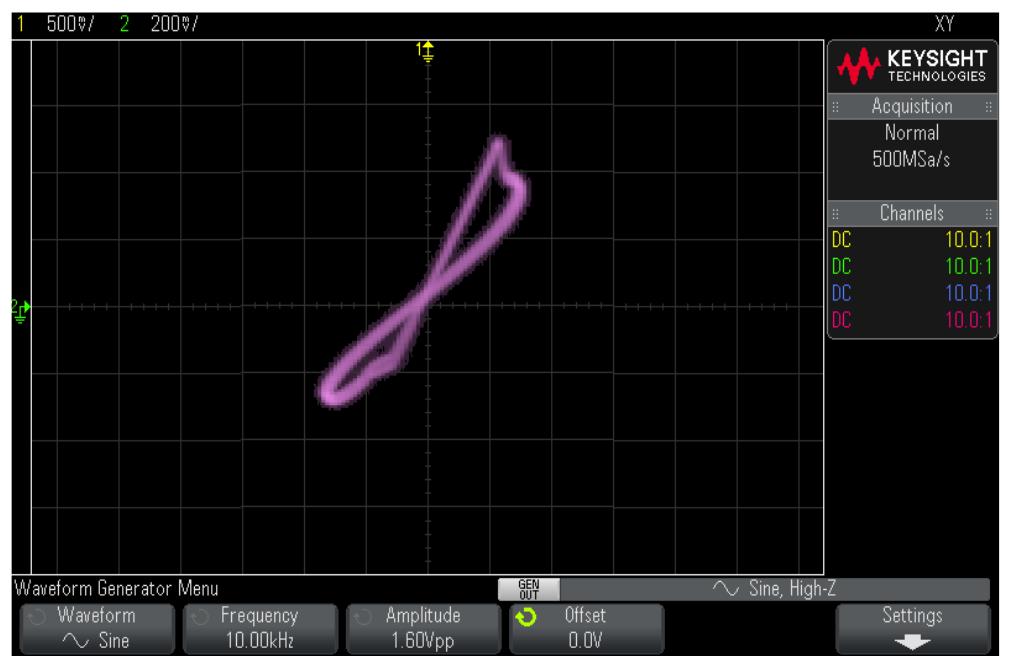
Task: Click the grip dots left of Channels
Action: point(835,214)
